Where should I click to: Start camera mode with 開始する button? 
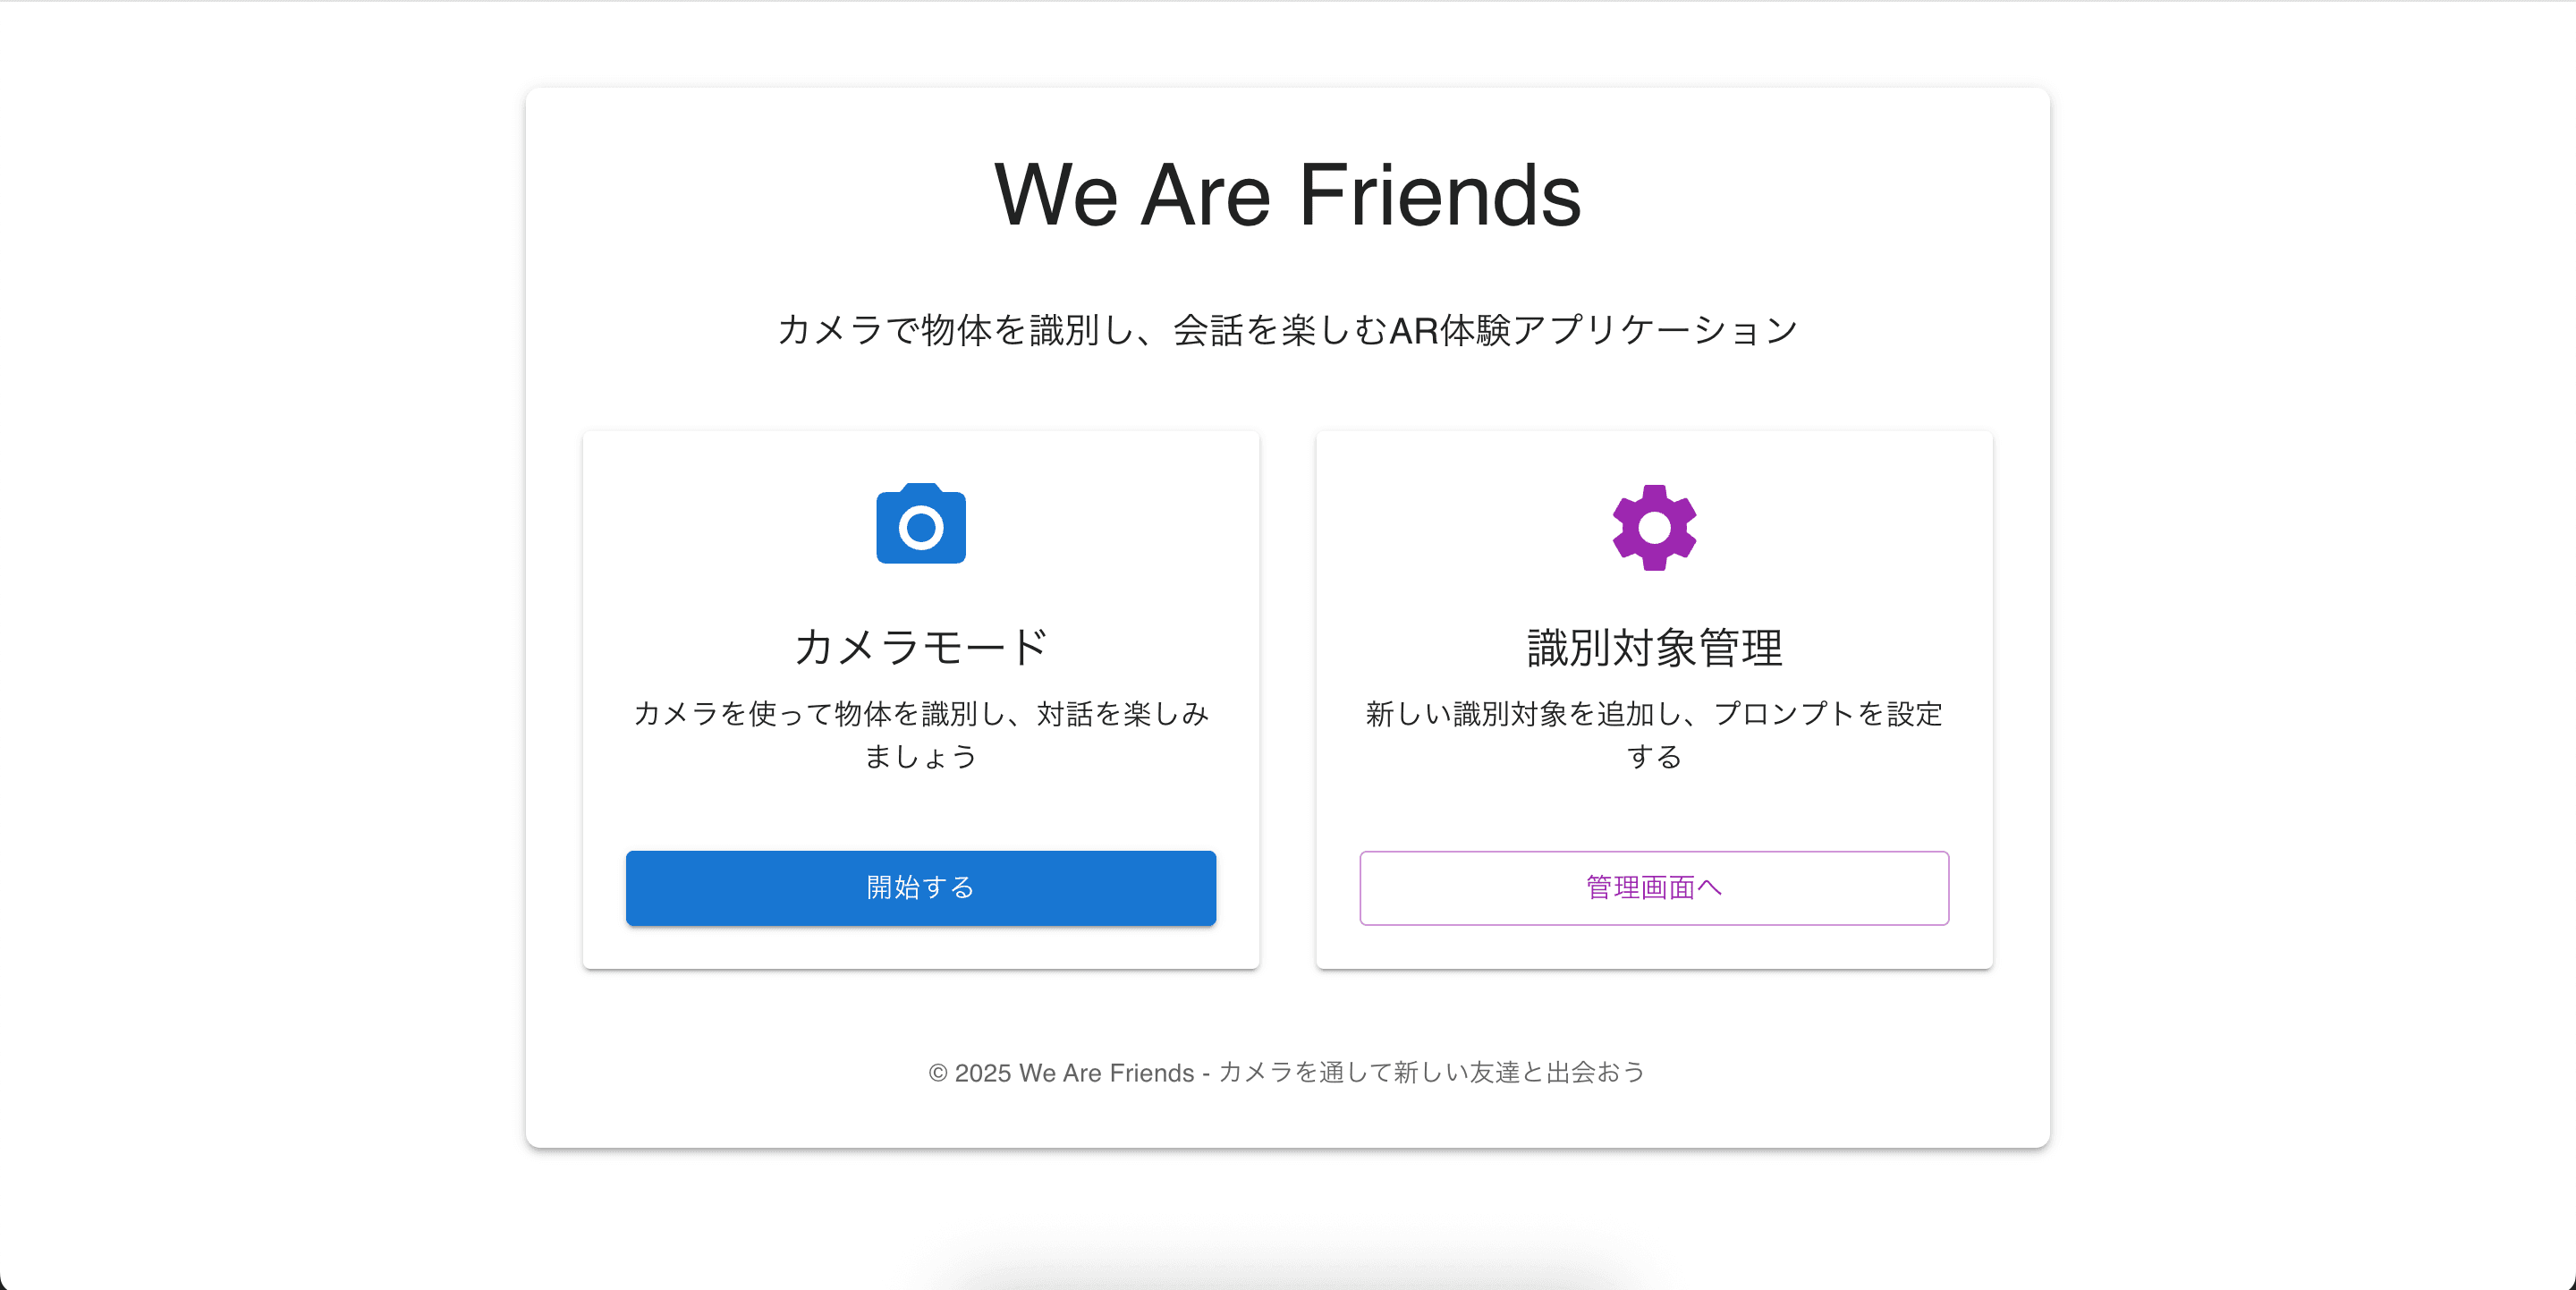[x=921, y=888]
